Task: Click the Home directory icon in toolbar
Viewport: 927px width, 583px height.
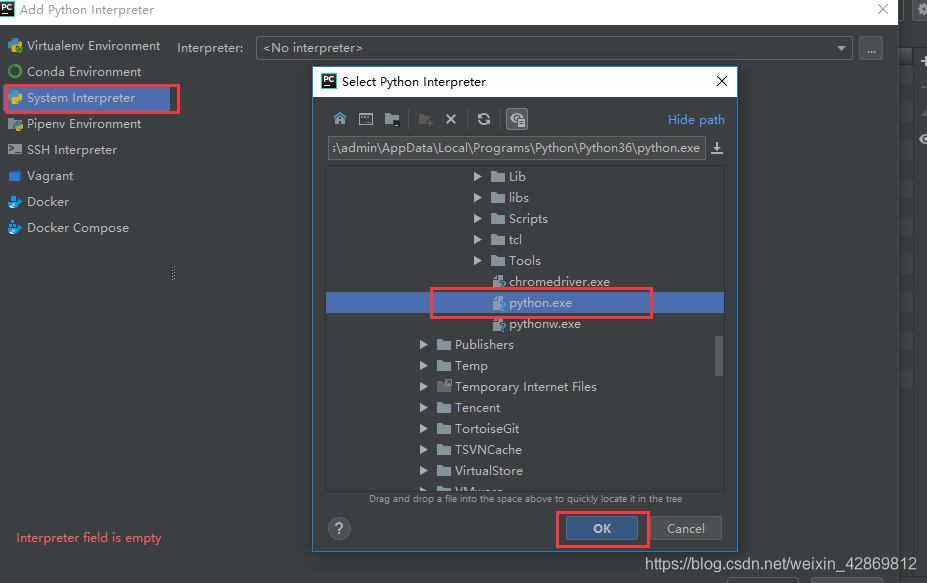Action: click(x=339, y=119)
